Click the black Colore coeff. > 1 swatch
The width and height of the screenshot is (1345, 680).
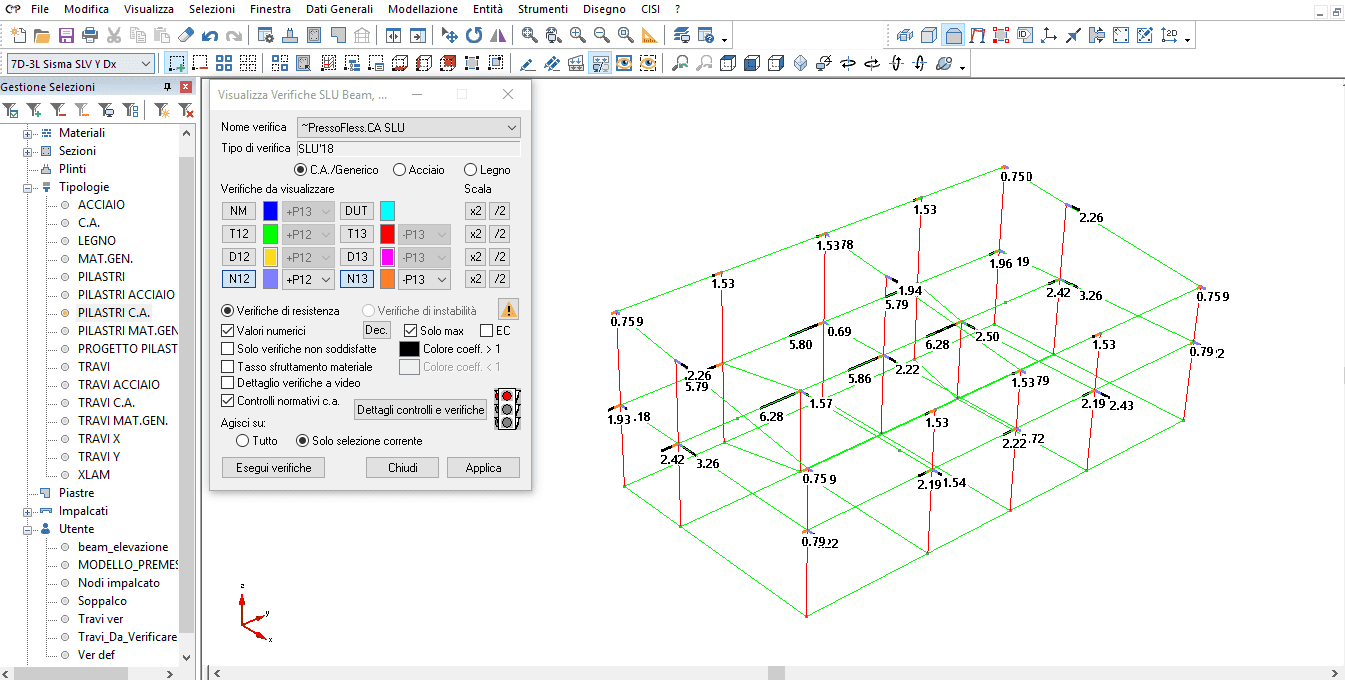click(408, 349)
